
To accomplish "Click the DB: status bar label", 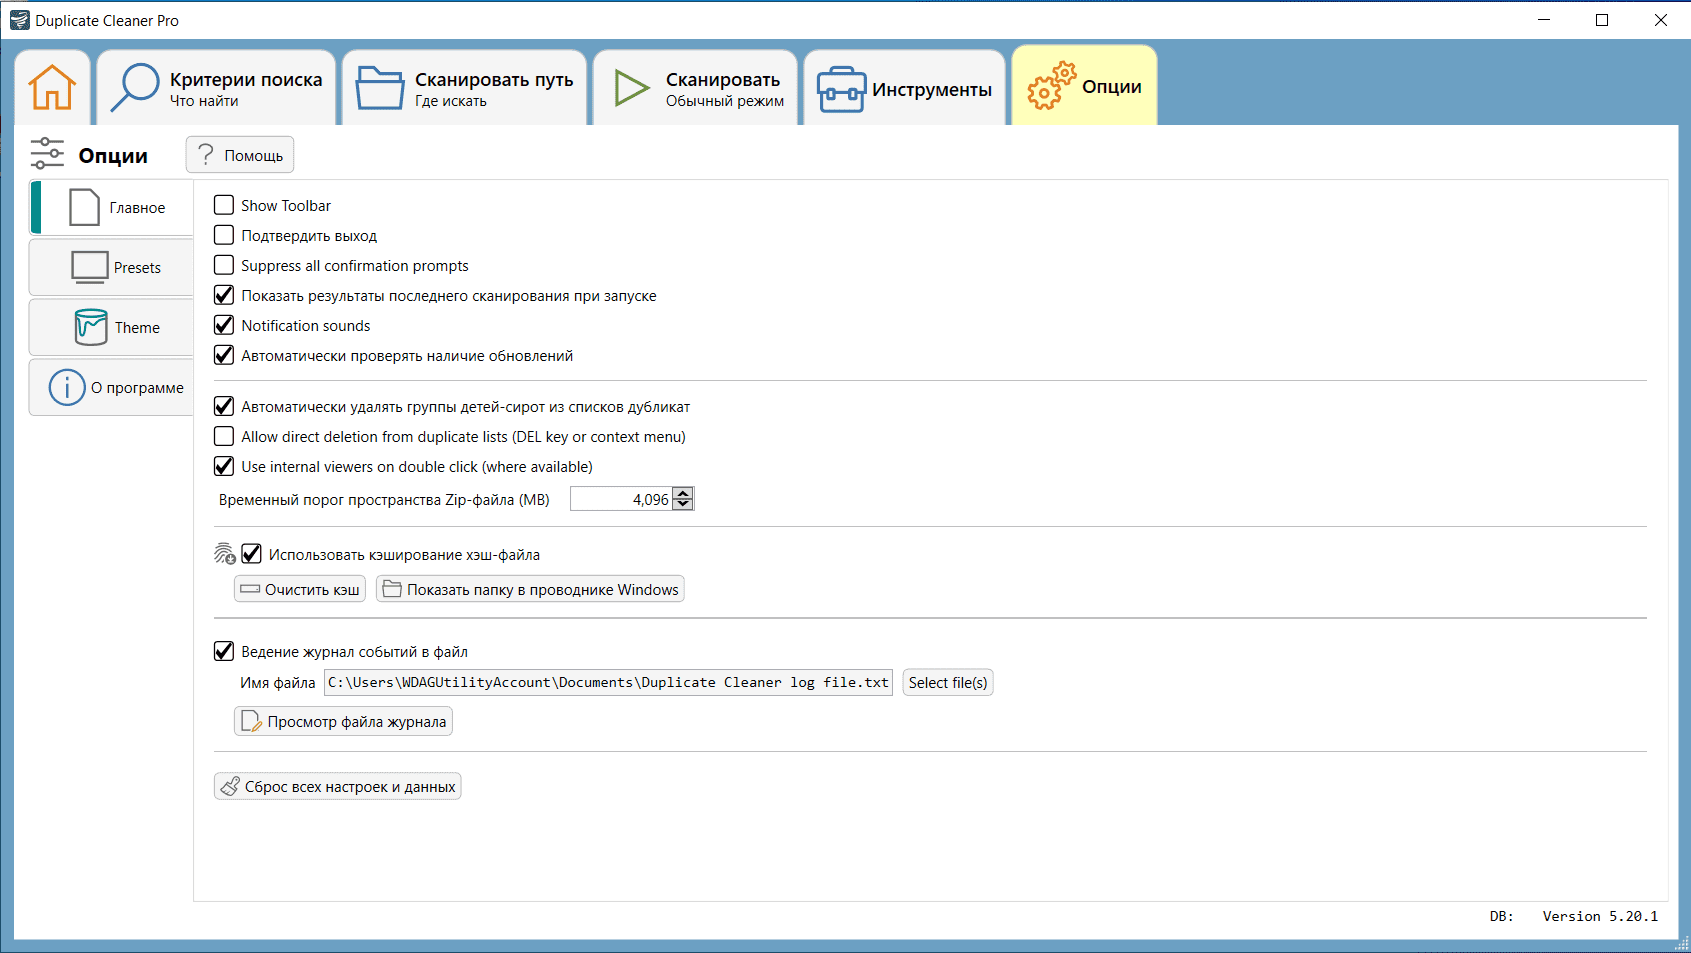I will click(1501, 916).
